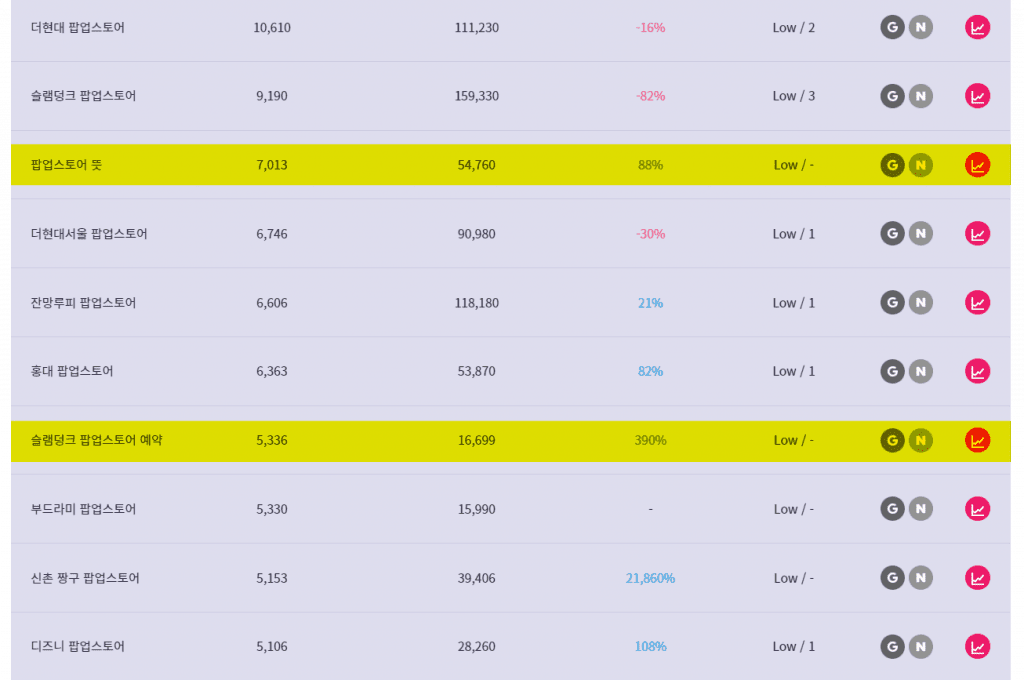
Task: Click Google icon in 더현대서울 팝업스토어 row
Action: pos(892,233)
